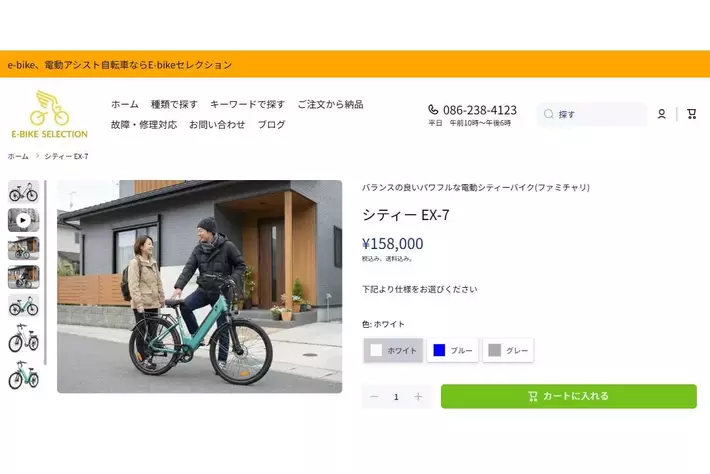The image size is (710, 474).
Task: Play the product video thumbnail
Action: tap(24, 220)
